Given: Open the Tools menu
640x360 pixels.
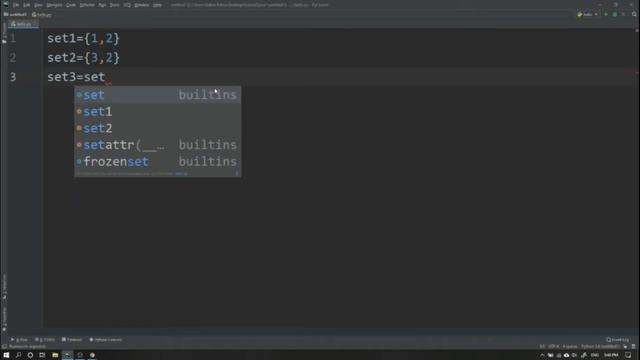Looking at the screenshot, I should (x=115, y=5).
